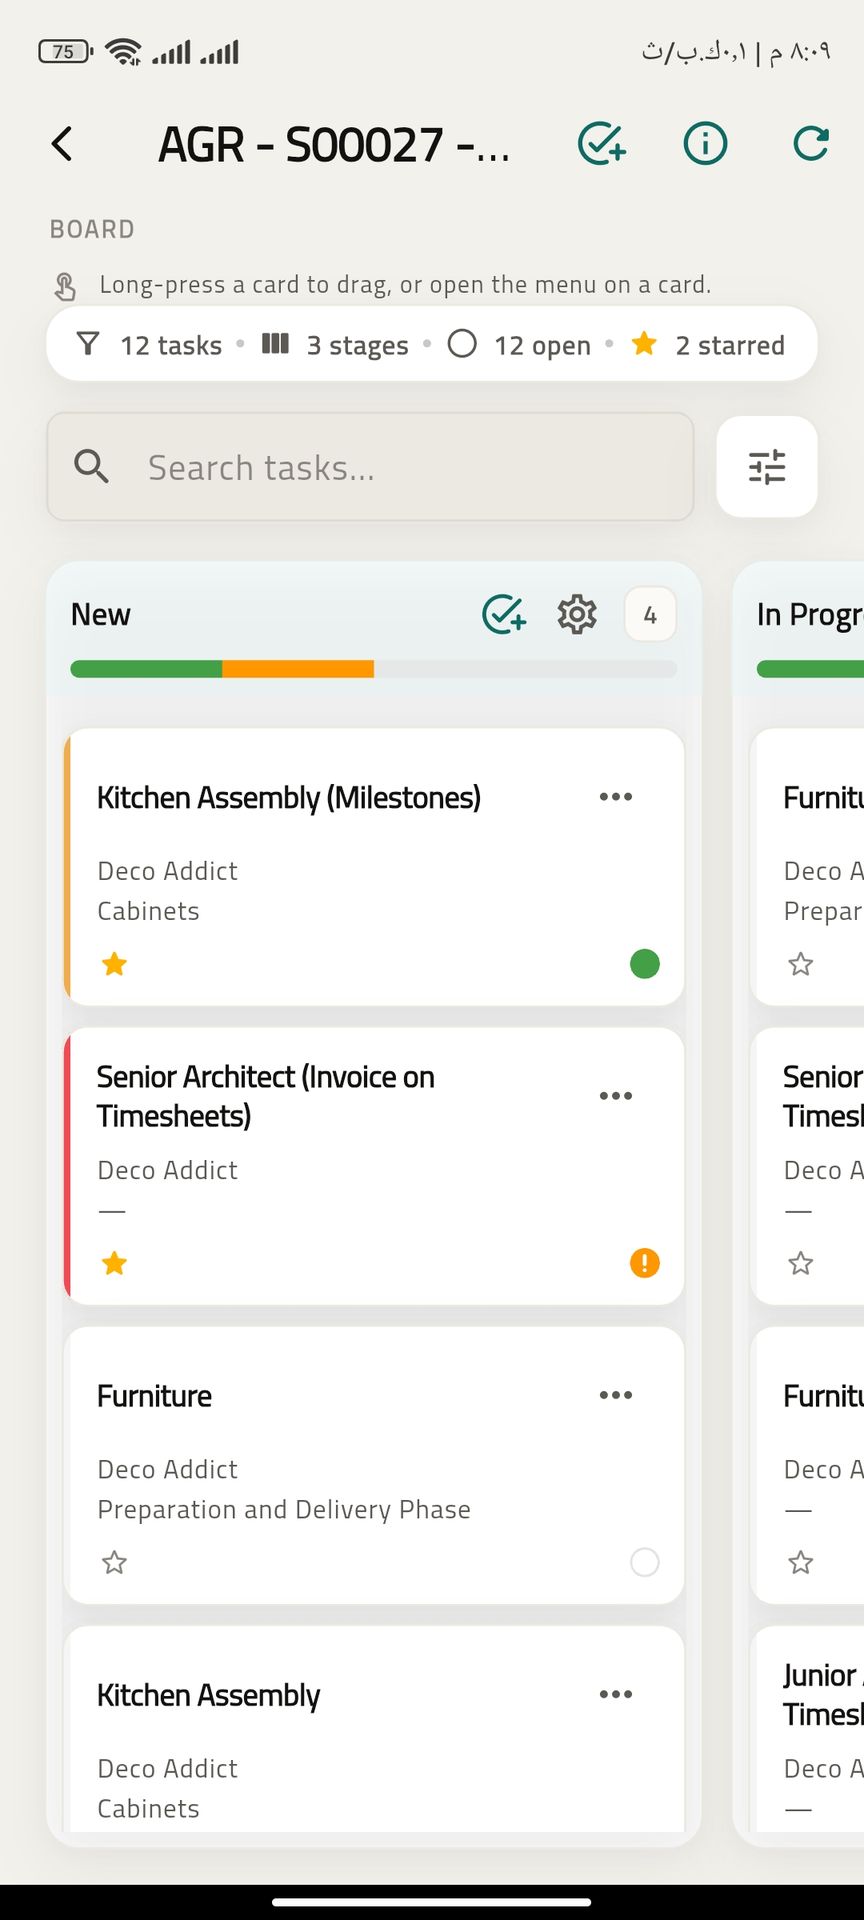Unstar the Senior Architect card
This screenshot has width=864, height=1920.
coord(115,1263)
